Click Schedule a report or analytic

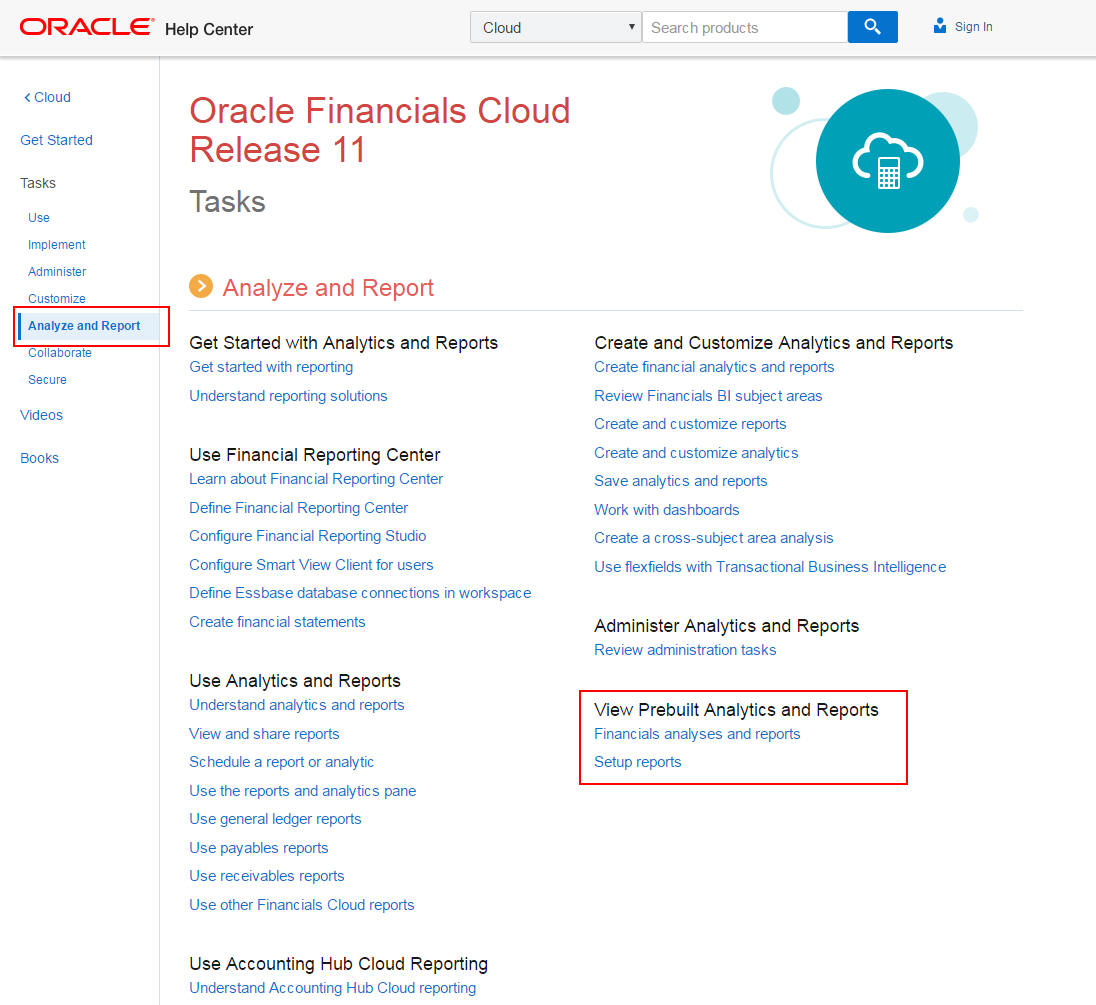pyautogui.click(x=281, y=762)
